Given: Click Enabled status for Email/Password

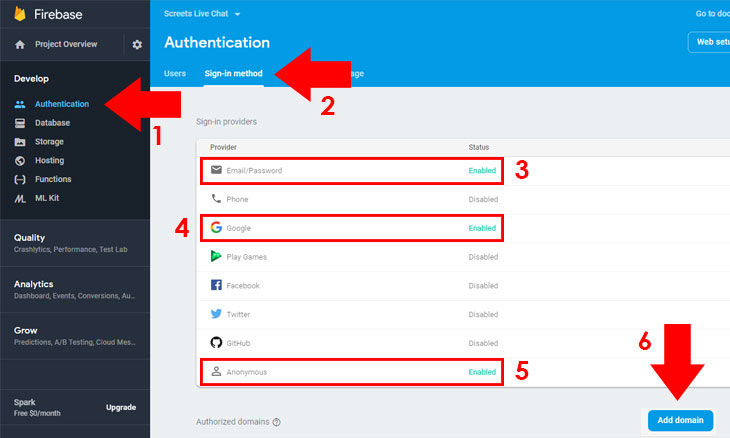Looking at the screenshot, I should pos(482,171).
